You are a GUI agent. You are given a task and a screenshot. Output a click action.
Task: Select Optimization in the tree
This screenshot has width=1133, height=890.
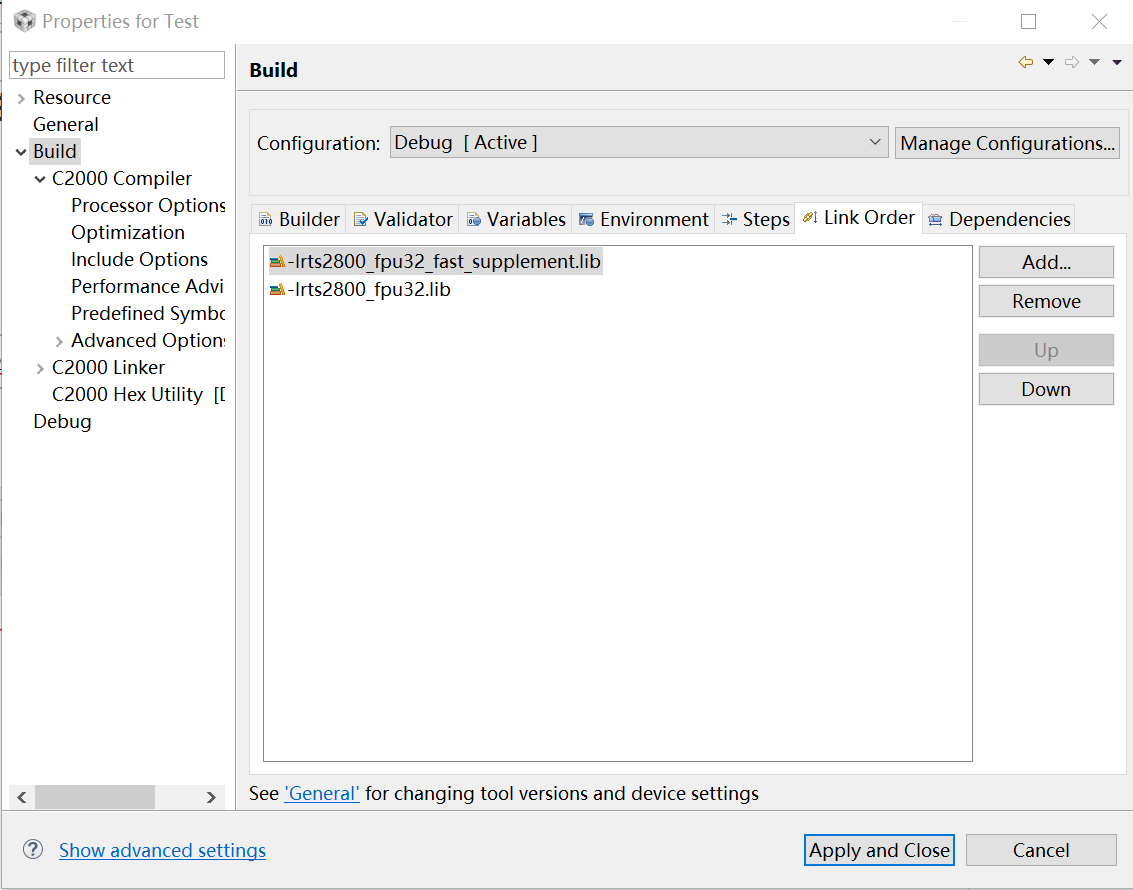(127, 232)
